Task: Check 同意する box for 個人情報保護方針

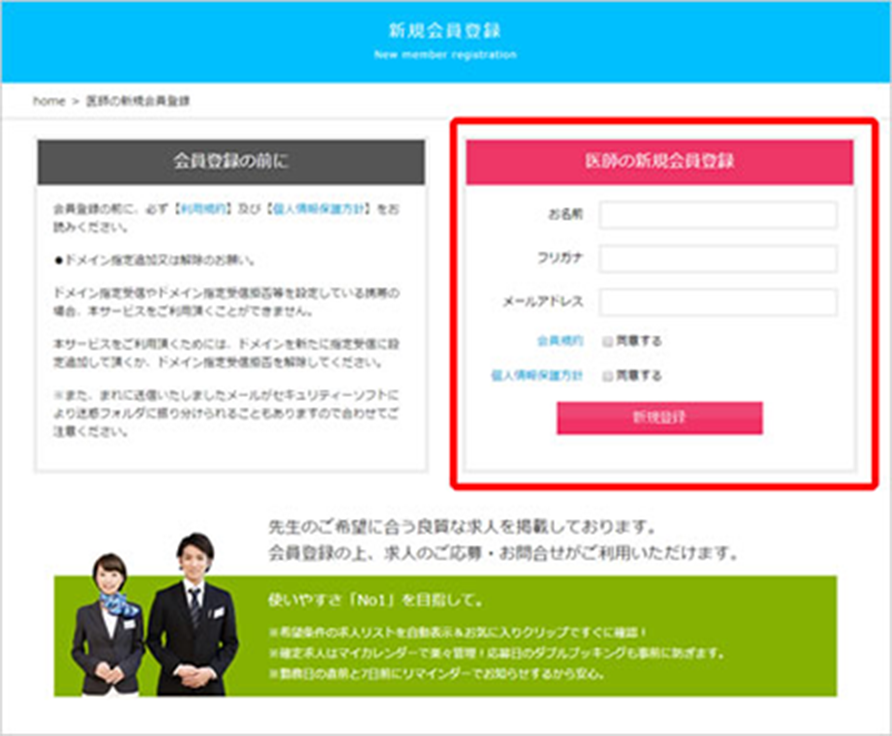Action: tap(607, 377)
